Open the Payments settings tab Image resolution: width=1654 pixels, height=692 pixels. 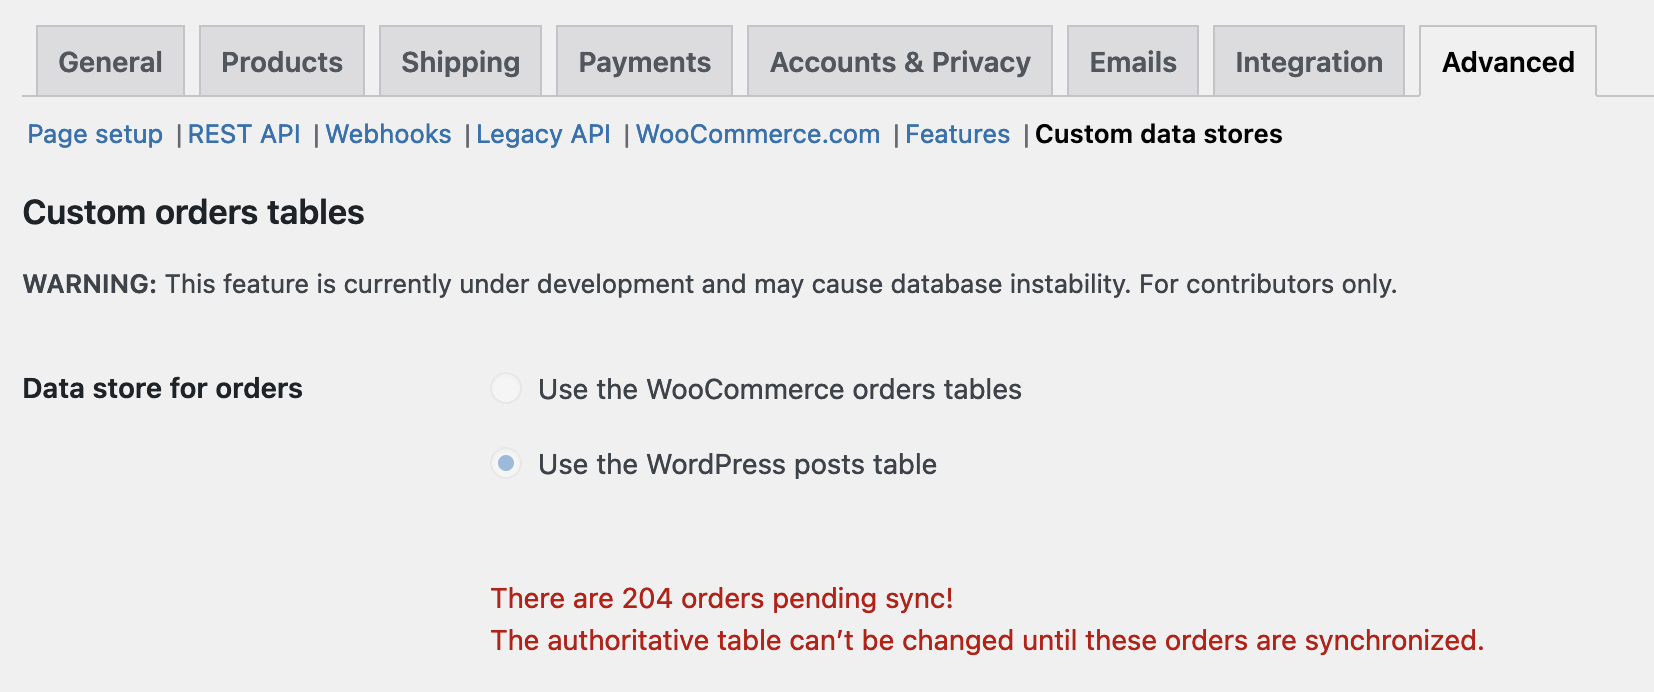(x=644, y=61)
